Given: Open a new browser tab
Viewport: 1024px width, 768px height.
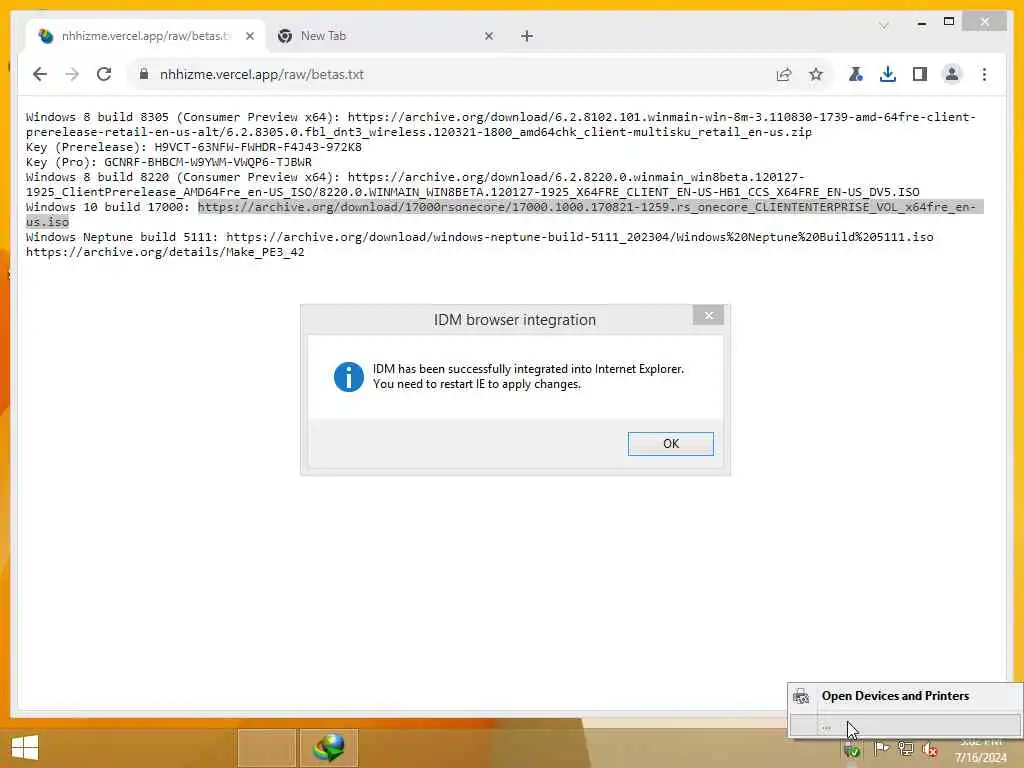Looking at the screenshot, I should tap(527, 37).
